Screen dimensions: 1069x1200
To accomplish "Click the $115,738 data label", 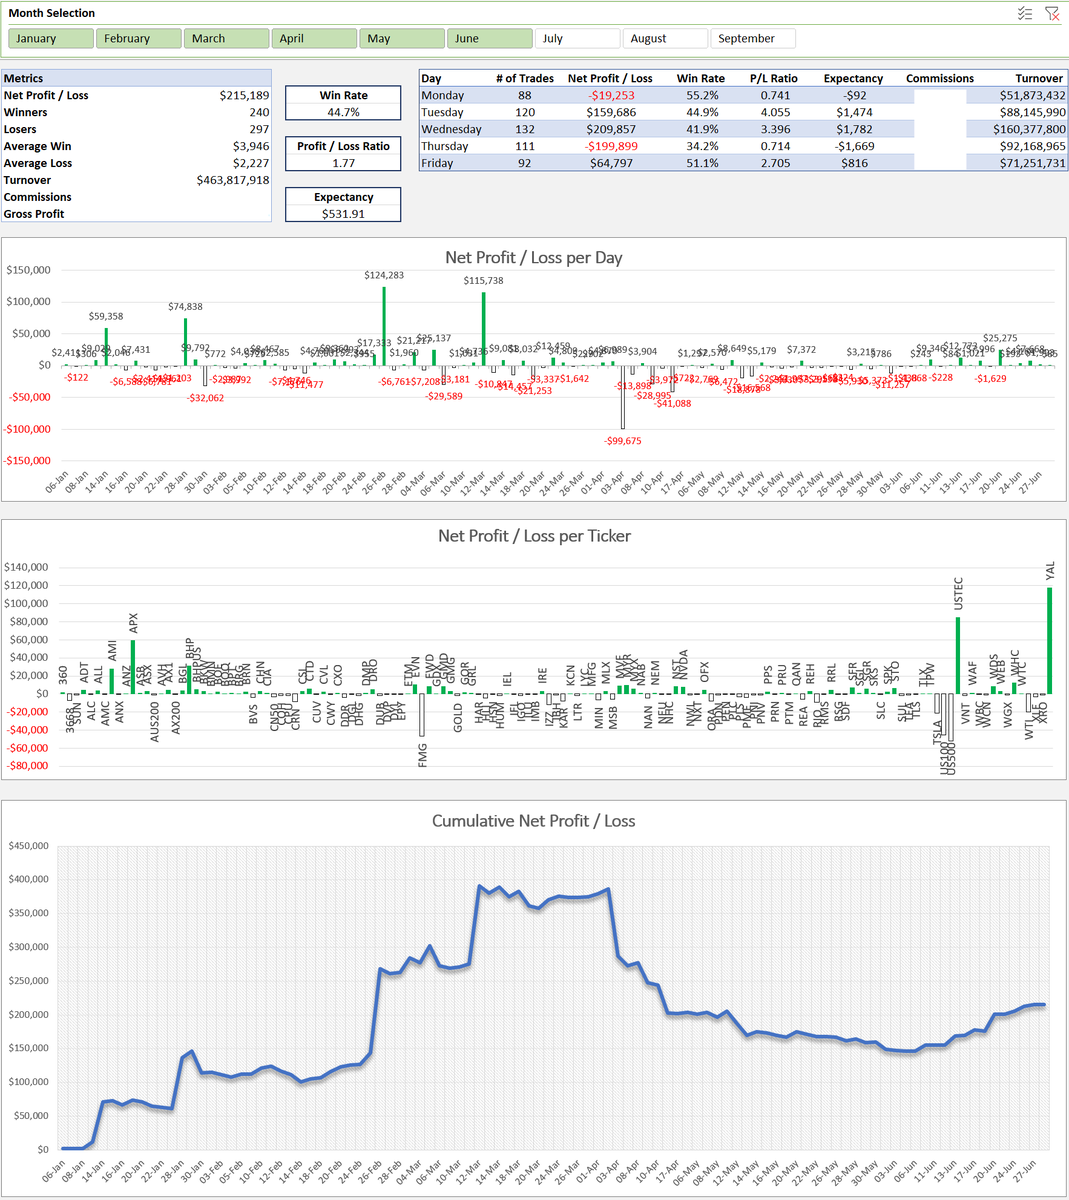I will tap(483, 281).
